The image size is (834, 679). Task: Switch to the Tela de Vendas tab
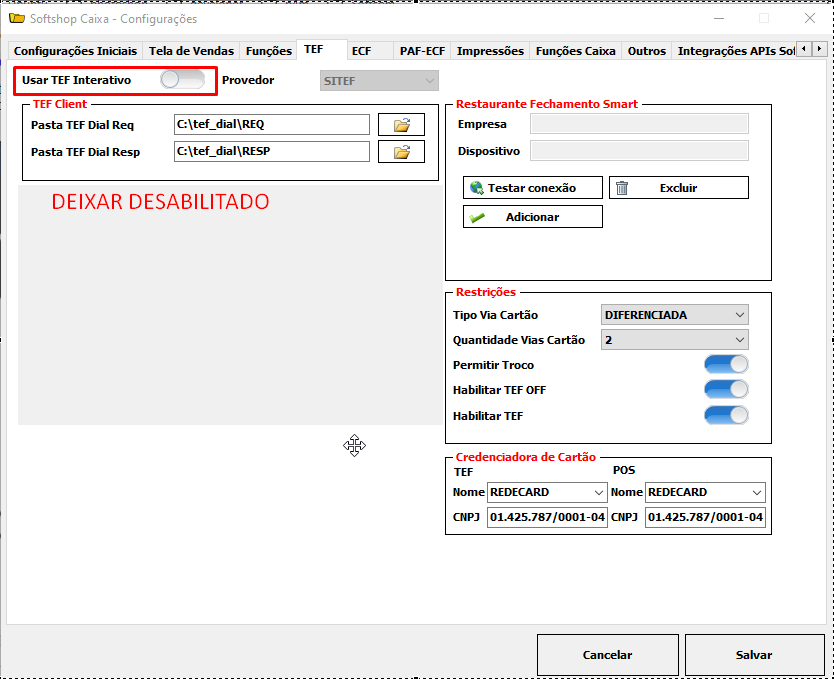(191, 51)
